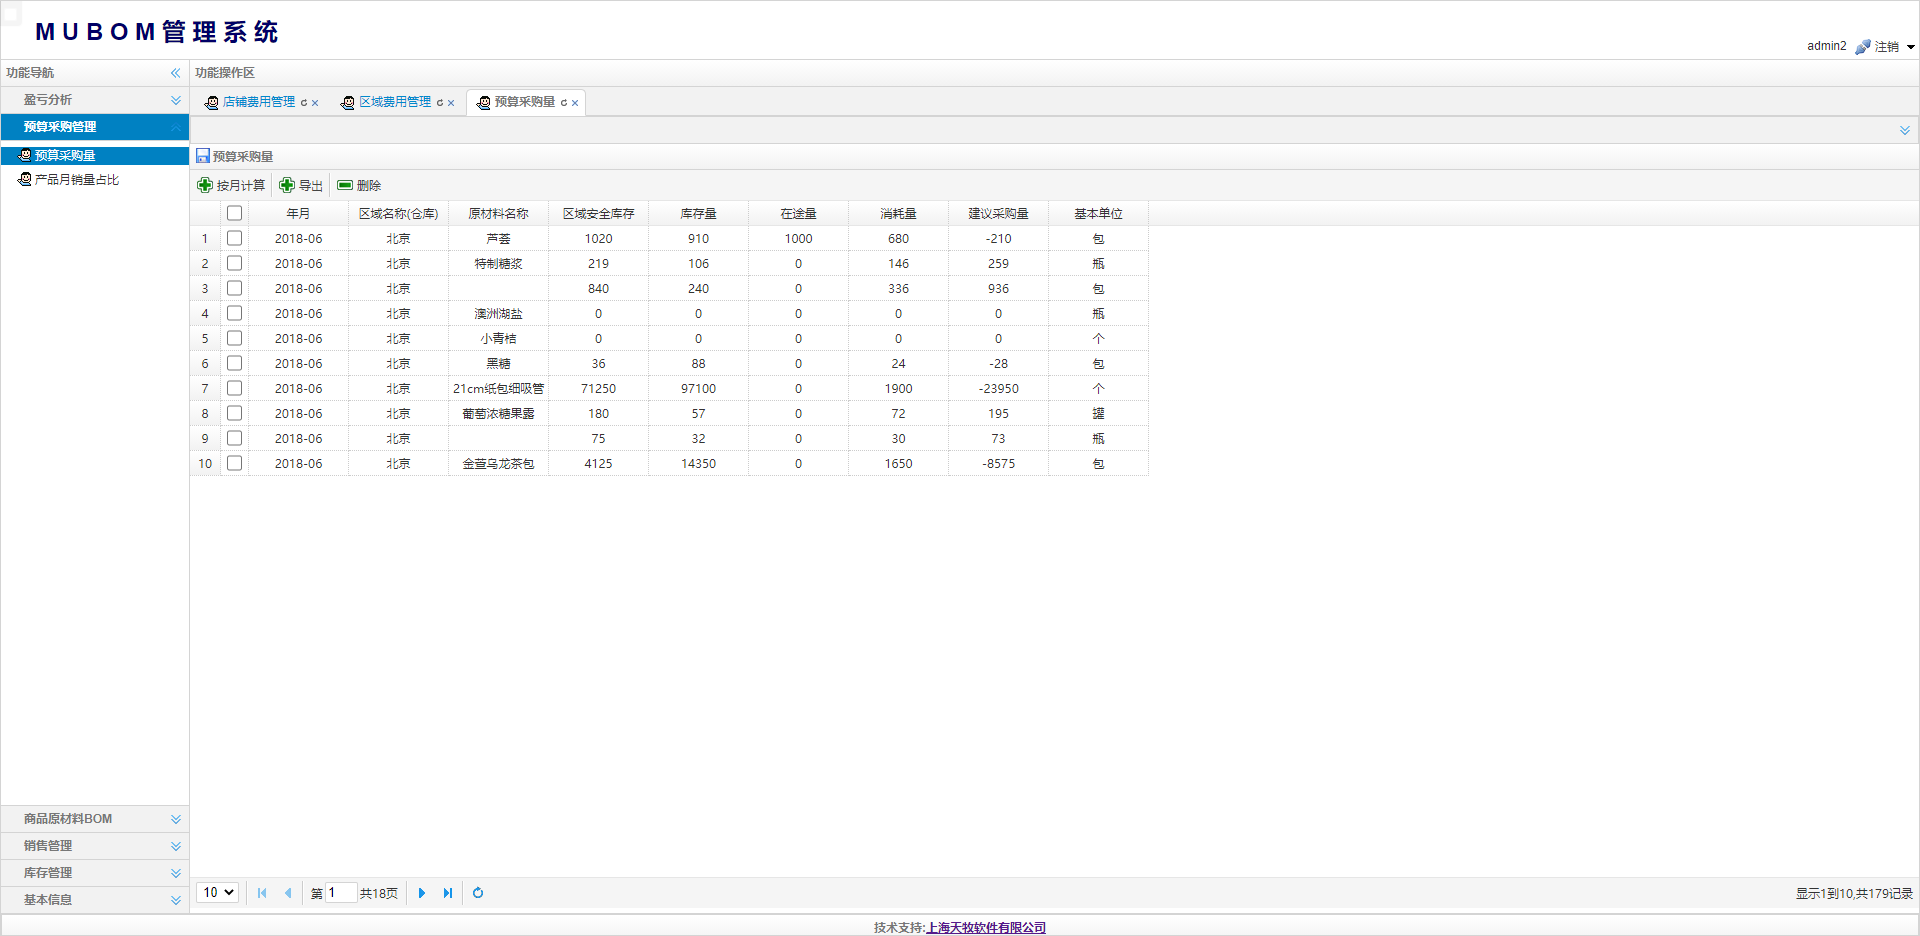1920x936 pixels.
Task: Check the row 4 澳洲湖盐 checkbox
Action: pos(234,313)
